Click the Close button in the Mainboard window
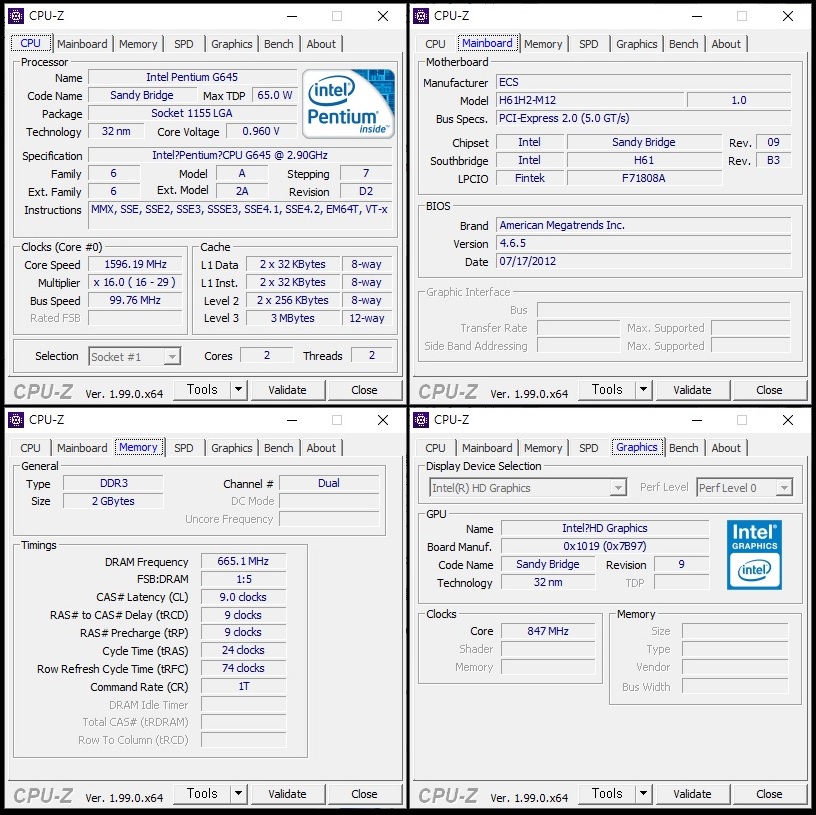Screen dimensions: 816x815 [769, 390]
